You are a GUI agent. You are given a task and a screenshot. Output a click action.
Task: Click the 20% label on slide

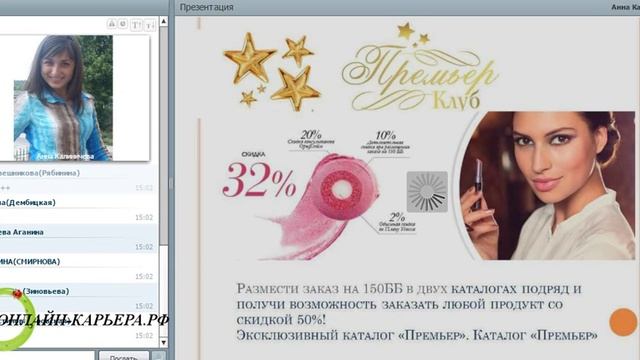click(311, 134)
